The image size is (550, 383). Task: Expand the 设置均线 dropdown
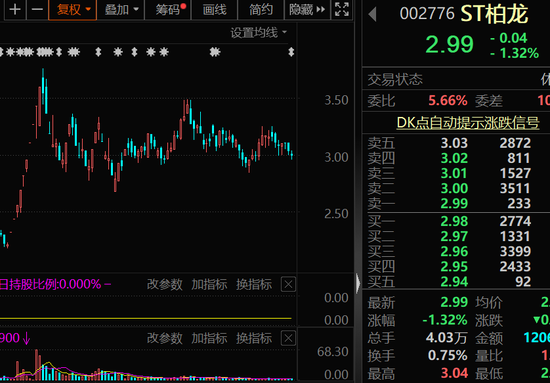[259, 33]
